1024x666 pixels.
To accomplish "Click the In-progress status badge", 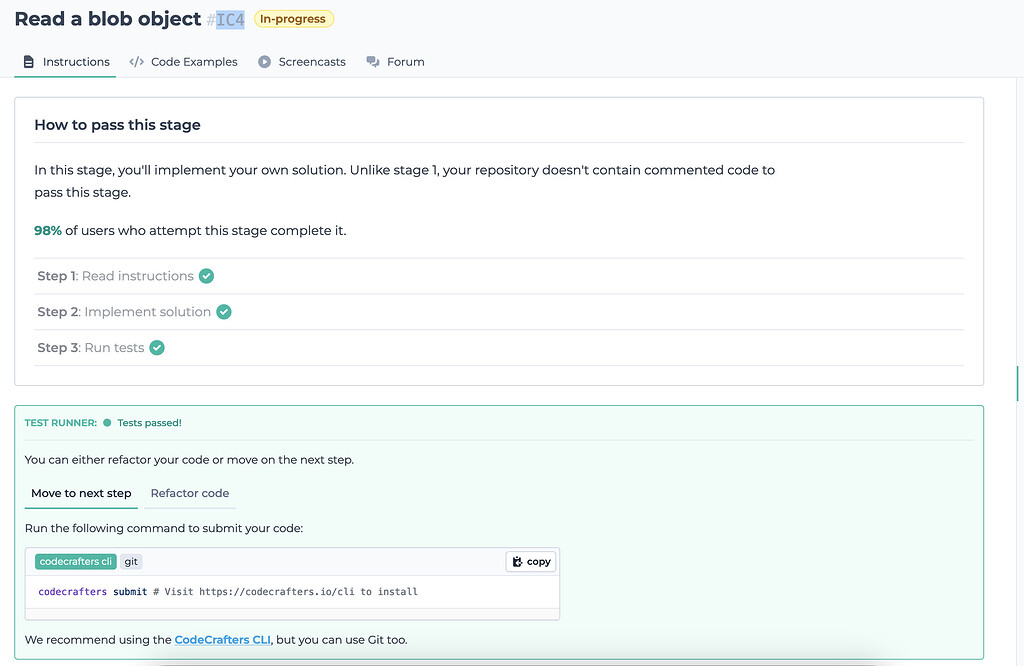I will [x=293, y=18].
